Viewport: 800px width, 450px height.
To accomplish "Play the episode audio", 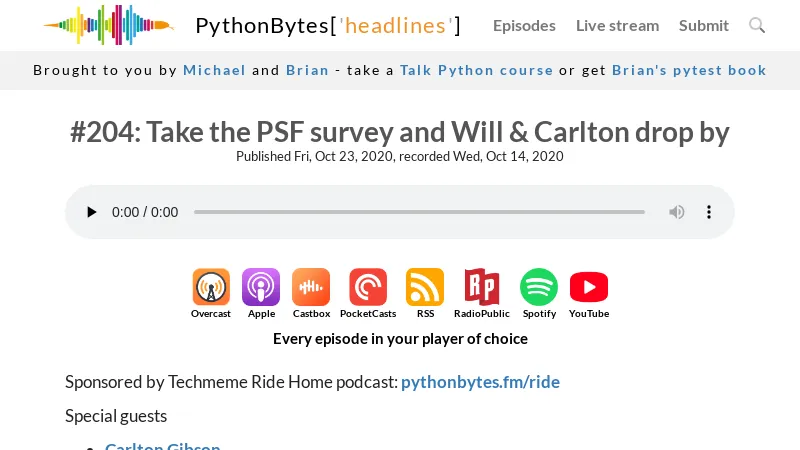I will click(92, 212).
